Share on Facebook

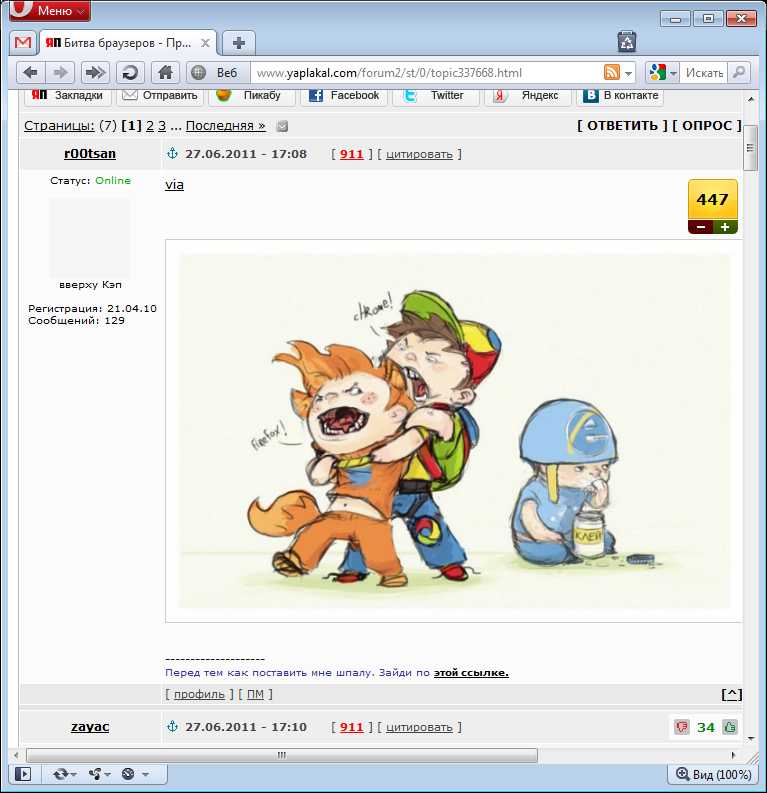click(x=344, y=95)
